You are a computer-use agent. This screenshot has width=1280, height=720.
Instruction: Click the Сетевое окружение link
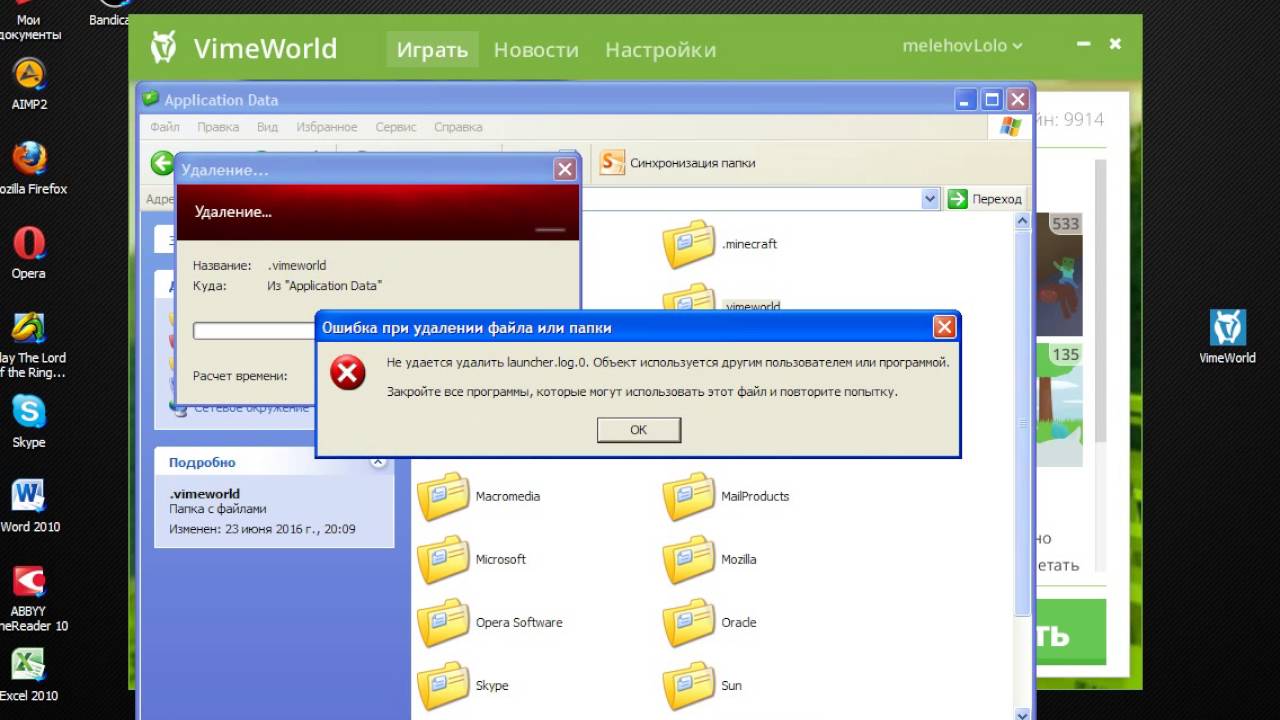pos(251,408)
